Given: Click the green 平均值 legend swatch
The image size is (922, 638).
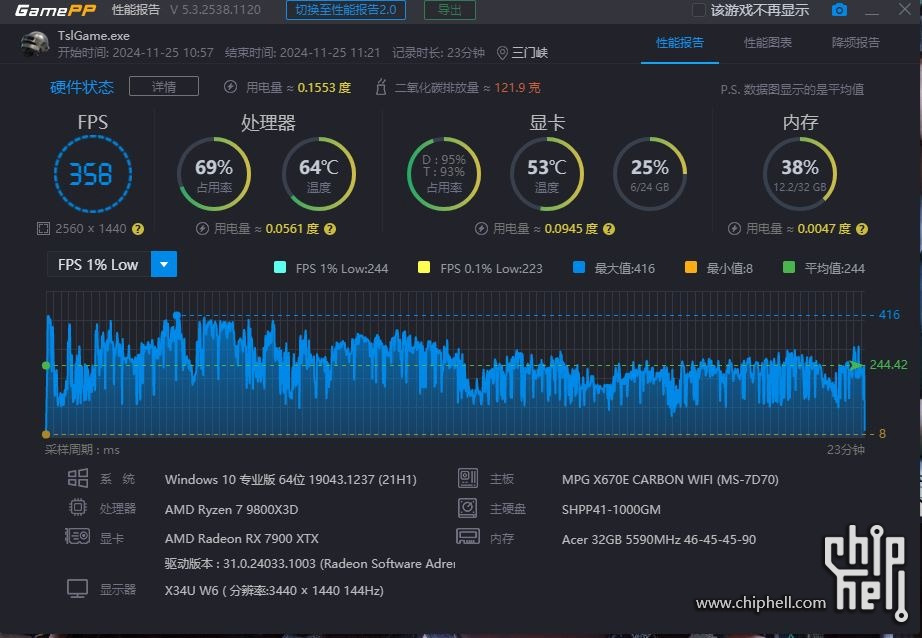Looking at the screenshot, I should (x=789, y=268).
